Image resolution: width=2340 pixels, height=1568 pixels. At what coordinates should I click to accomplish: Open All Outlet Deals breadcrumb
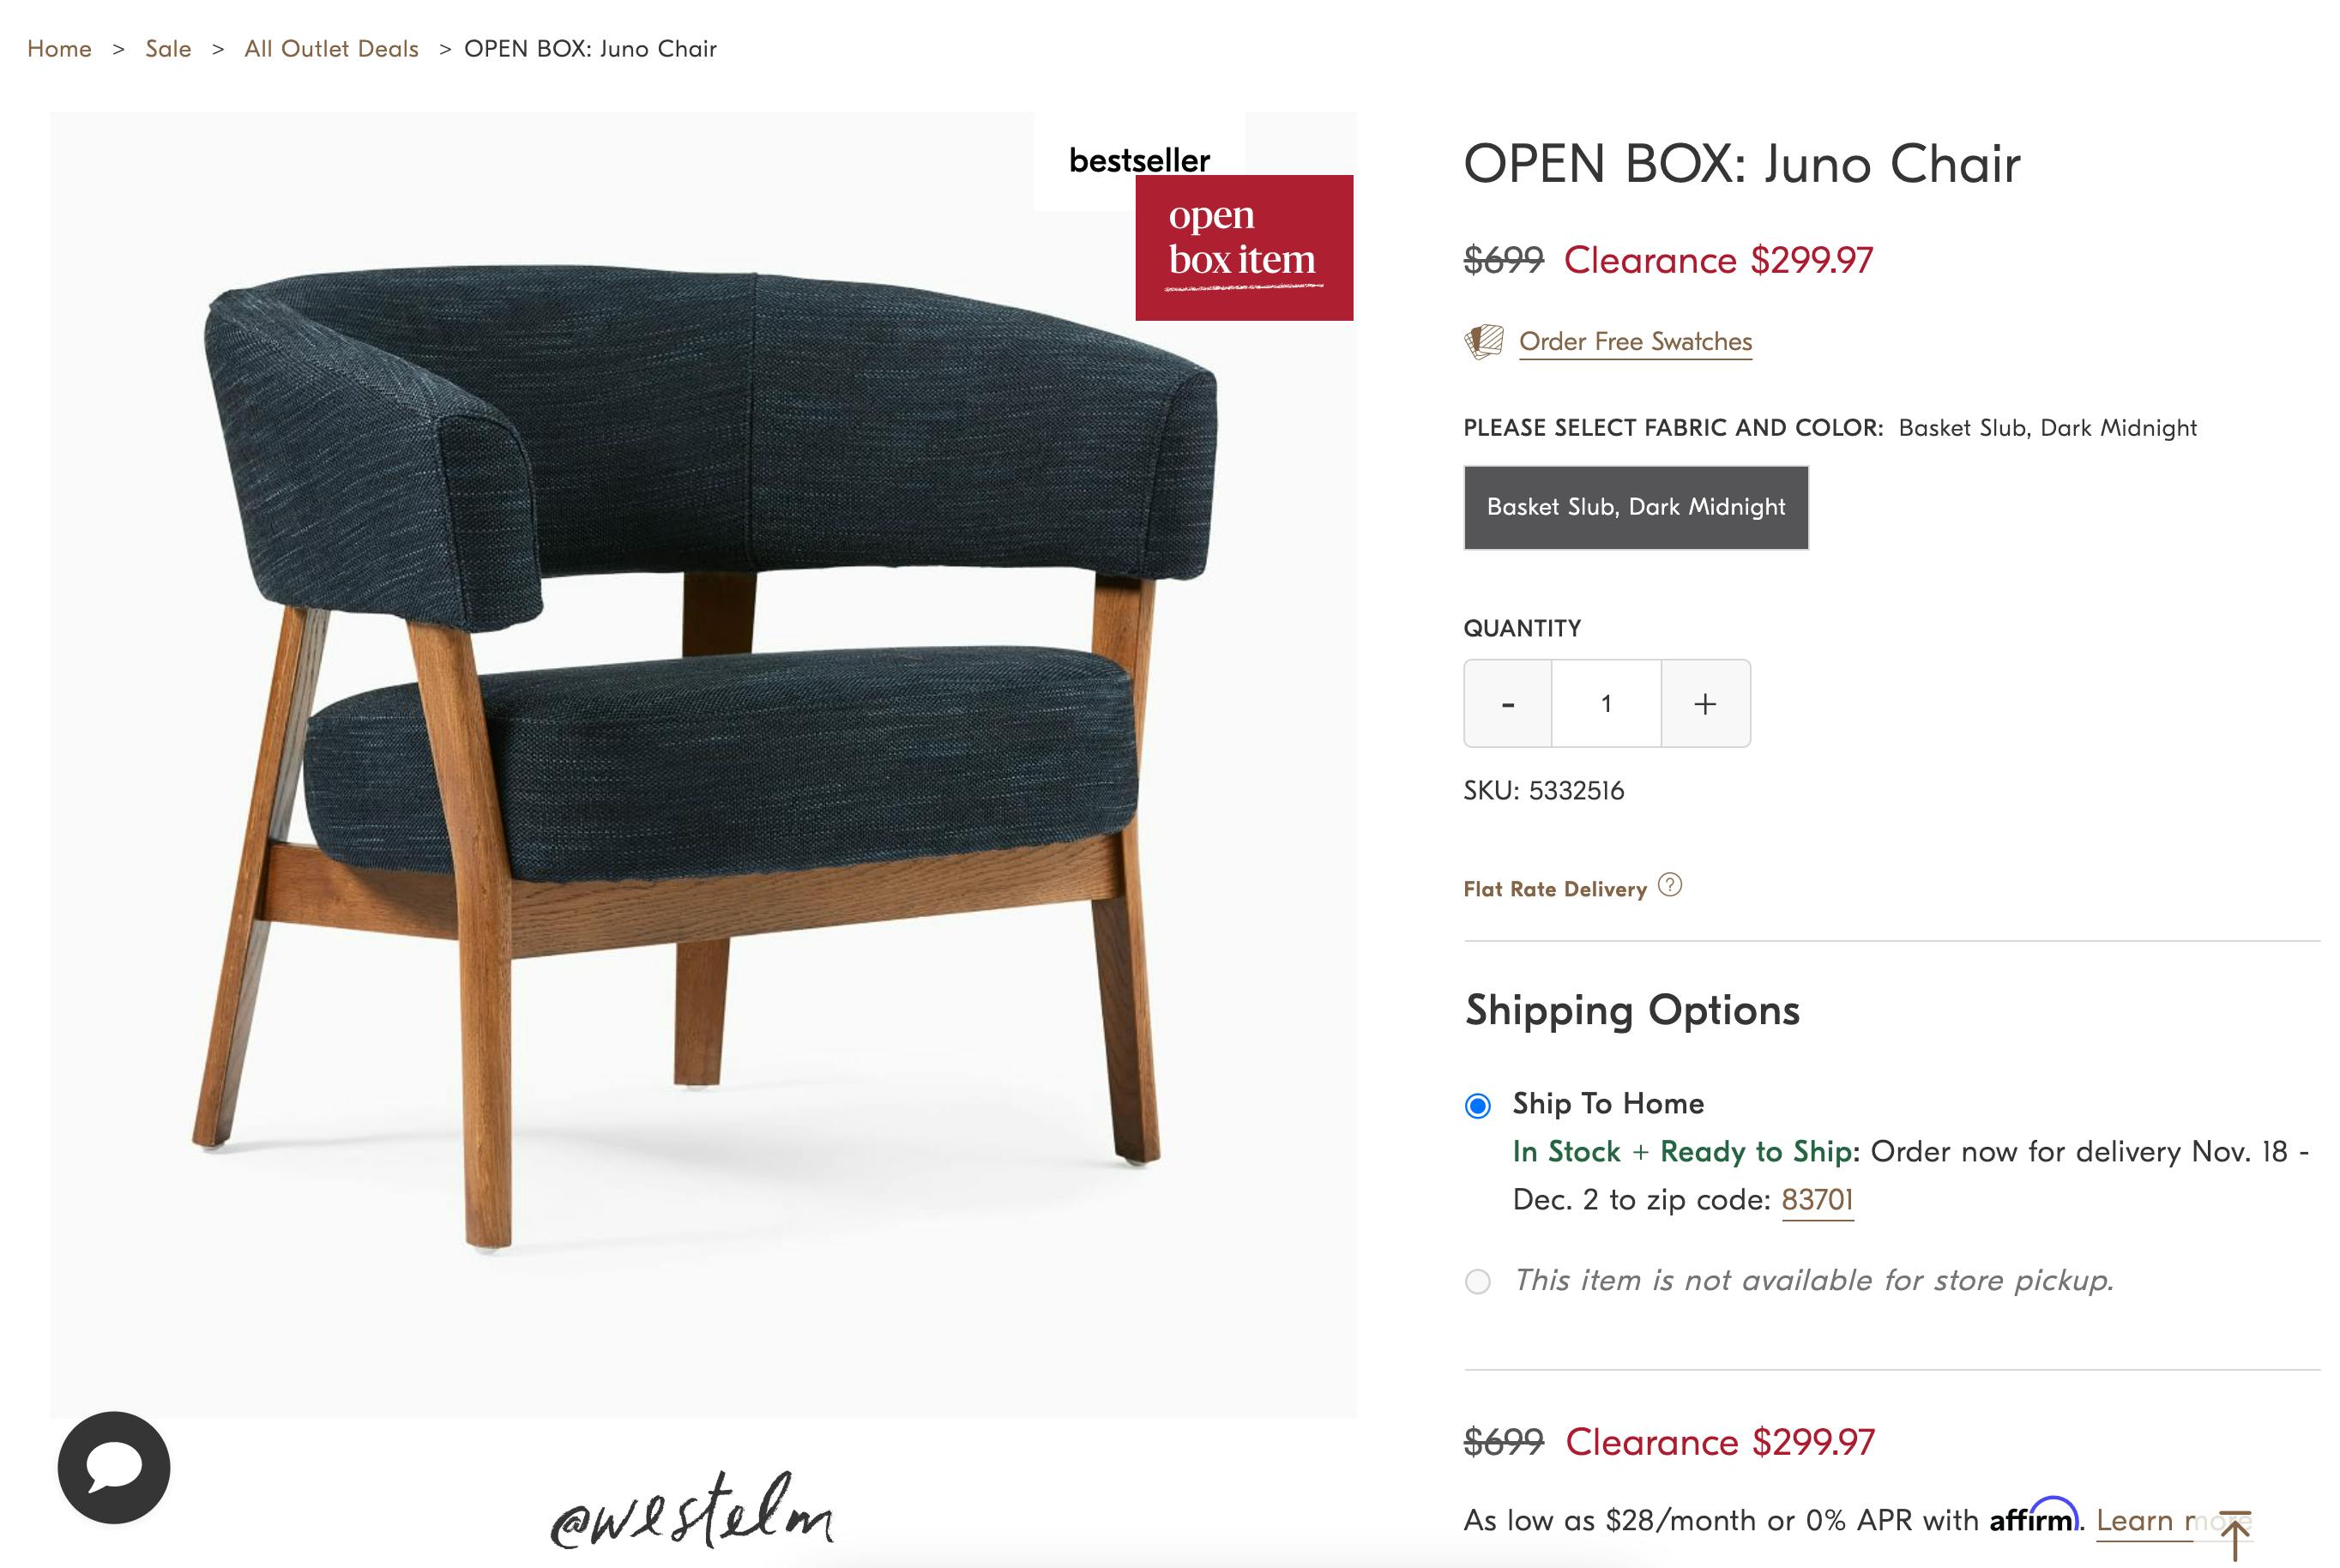[x=331, y=49]
